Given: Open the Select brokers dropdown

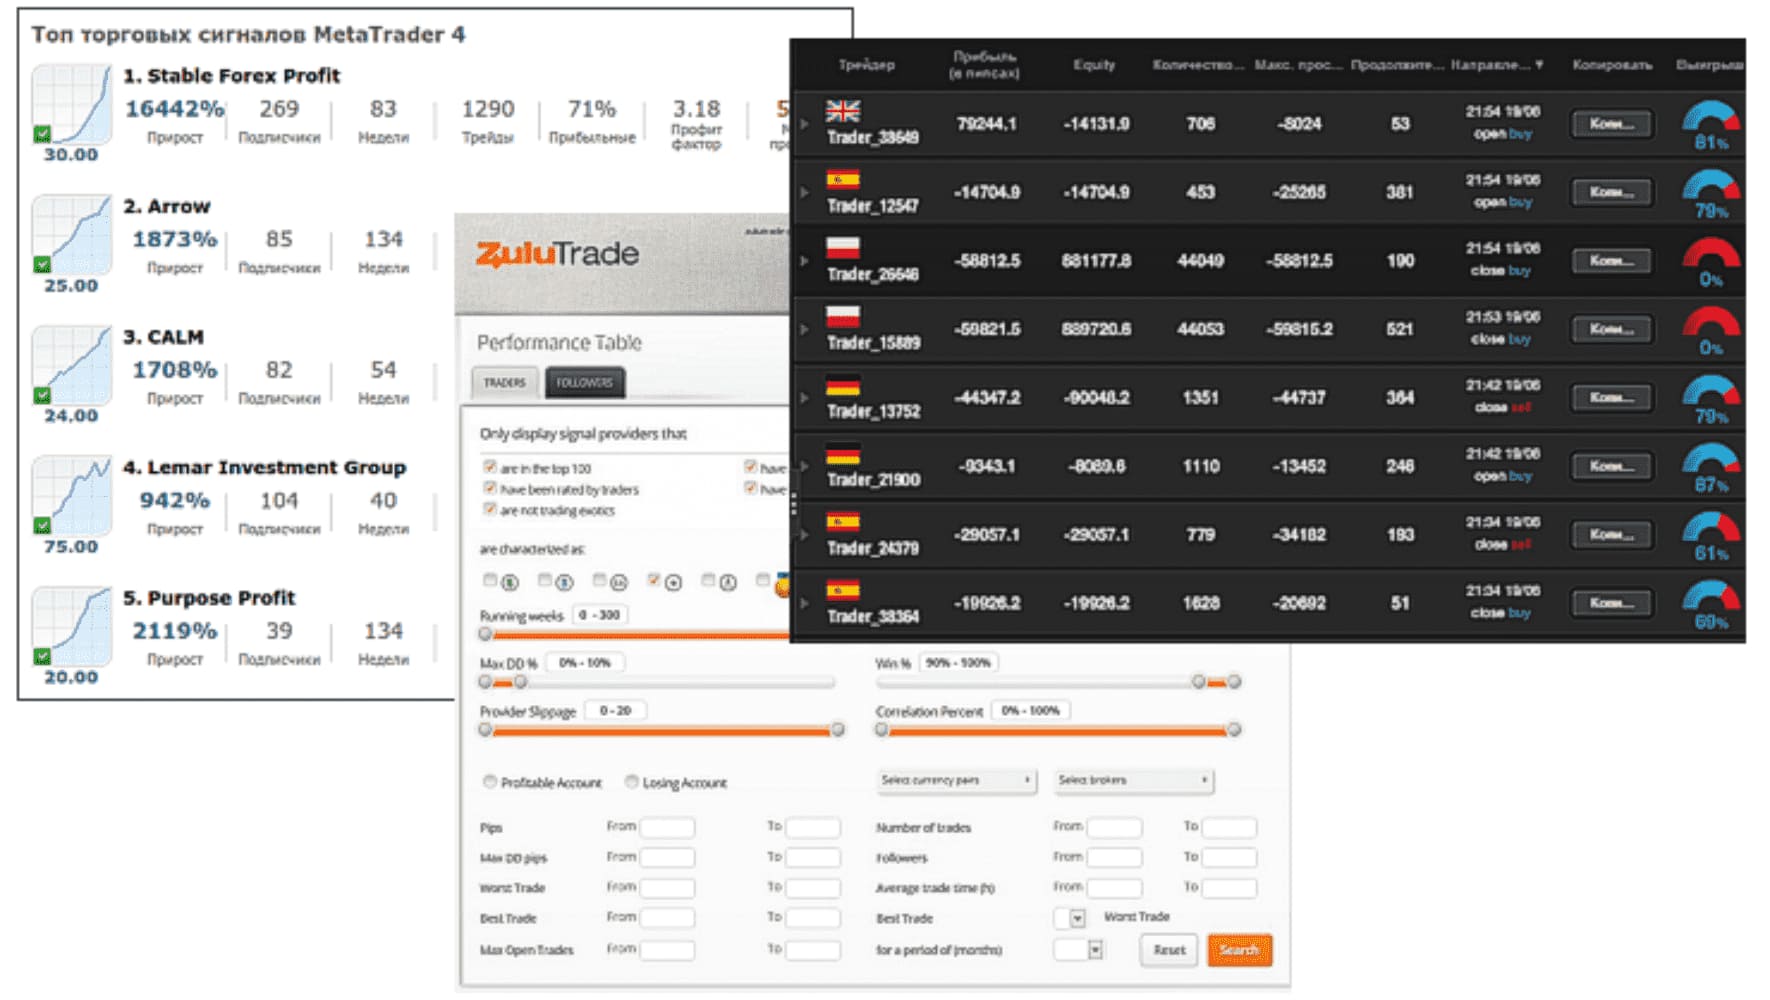Looking at the screenshot, I should tap(1133, 780).
